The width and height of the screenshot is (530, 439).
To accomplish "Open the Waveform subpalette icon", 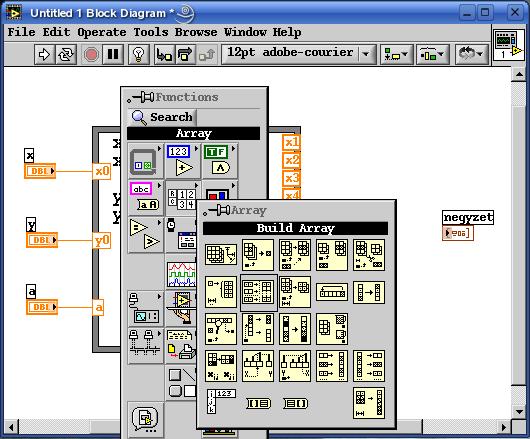I will click(x=182, y=273).
